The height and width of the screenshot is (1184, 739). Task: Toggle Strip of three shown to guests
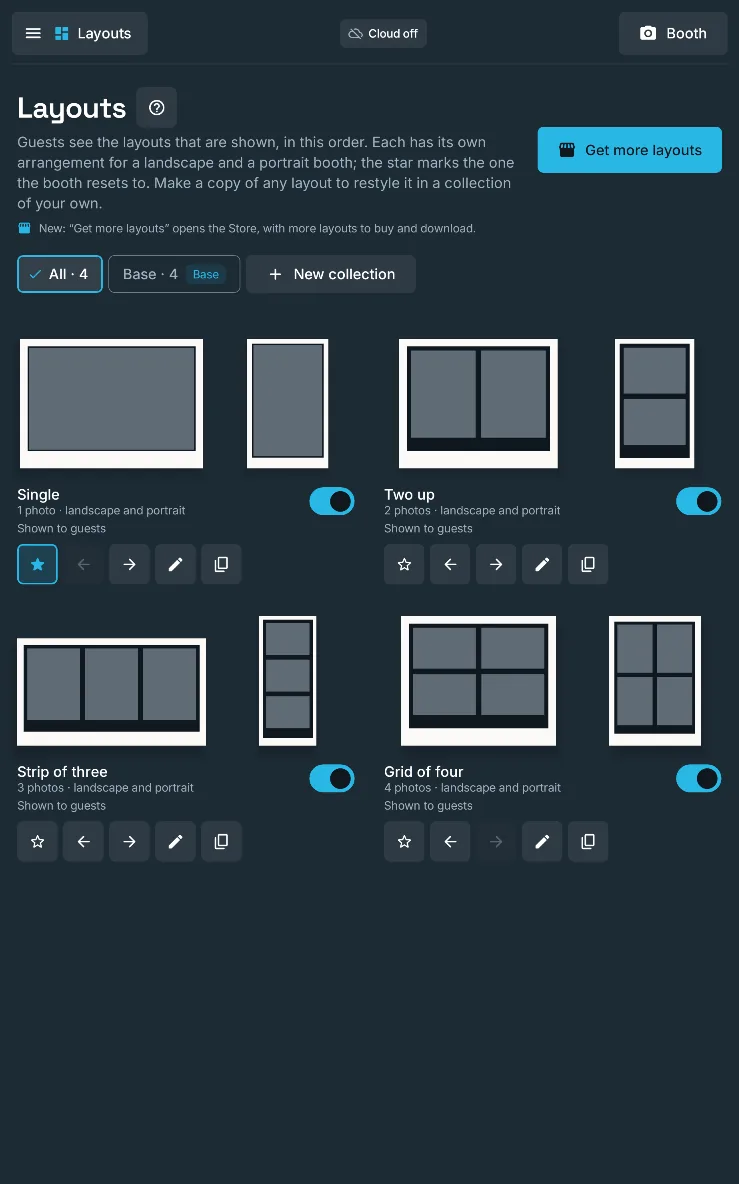tap(332, 778)
